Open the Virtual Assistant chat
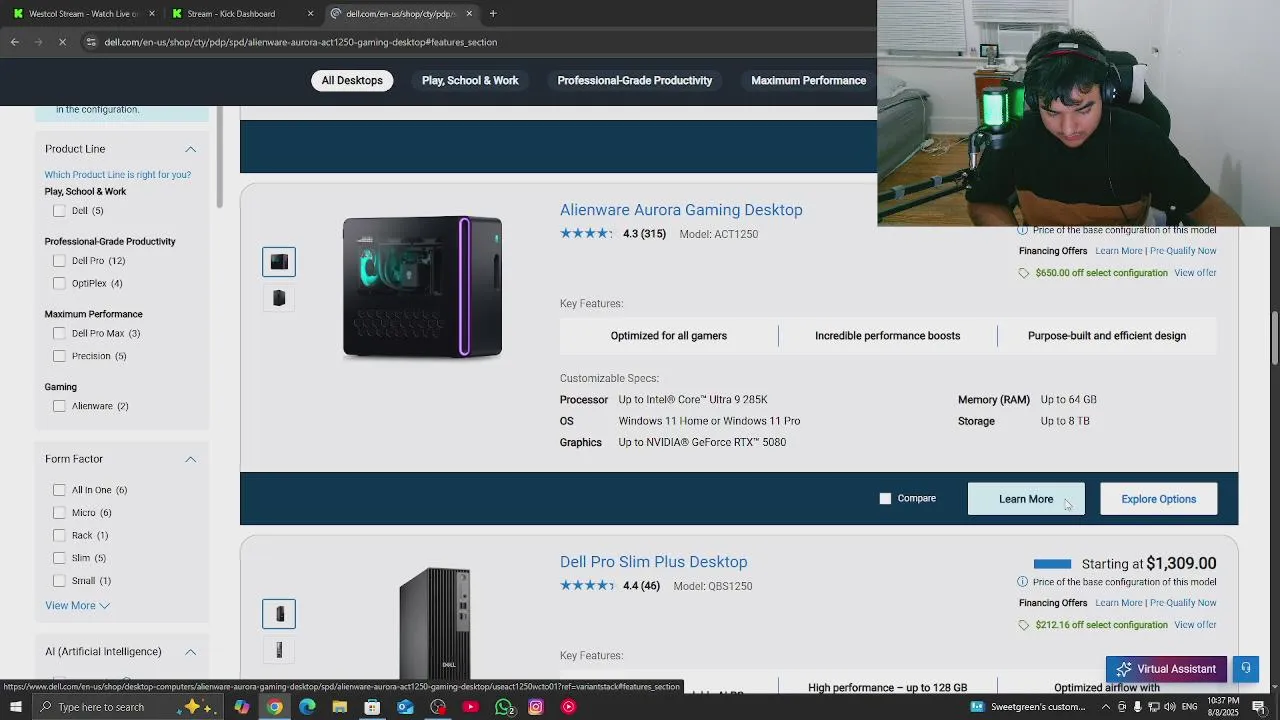Viewport: 1280px width, 720px height. coord(1166,669)
